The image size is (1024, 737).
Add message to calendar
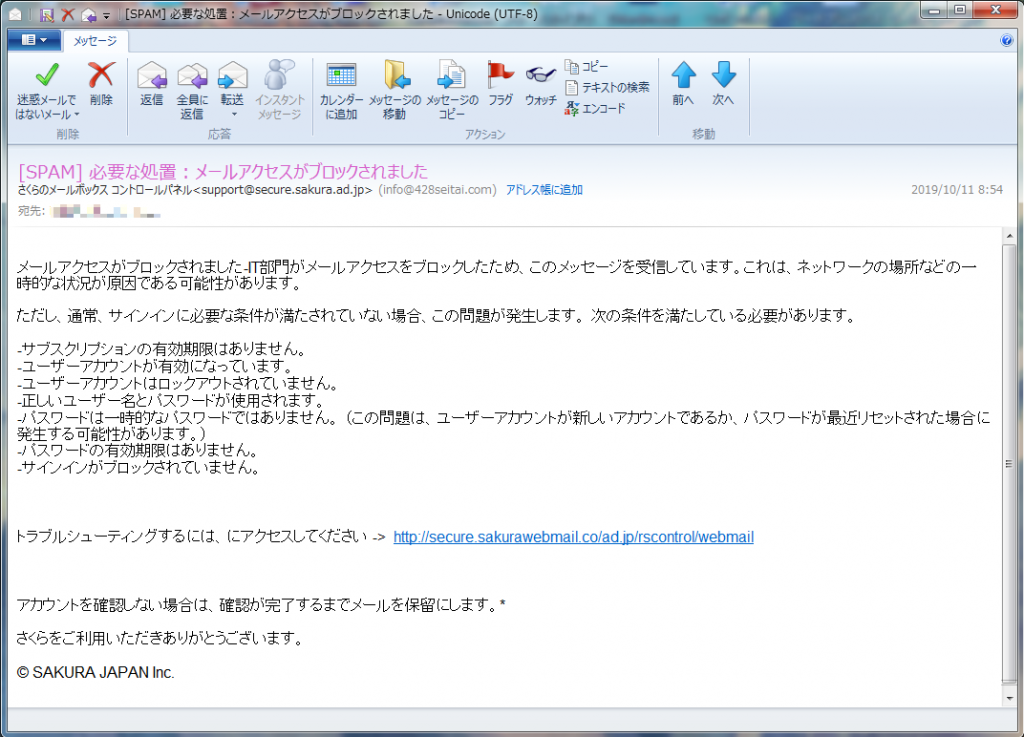[341, 90]
